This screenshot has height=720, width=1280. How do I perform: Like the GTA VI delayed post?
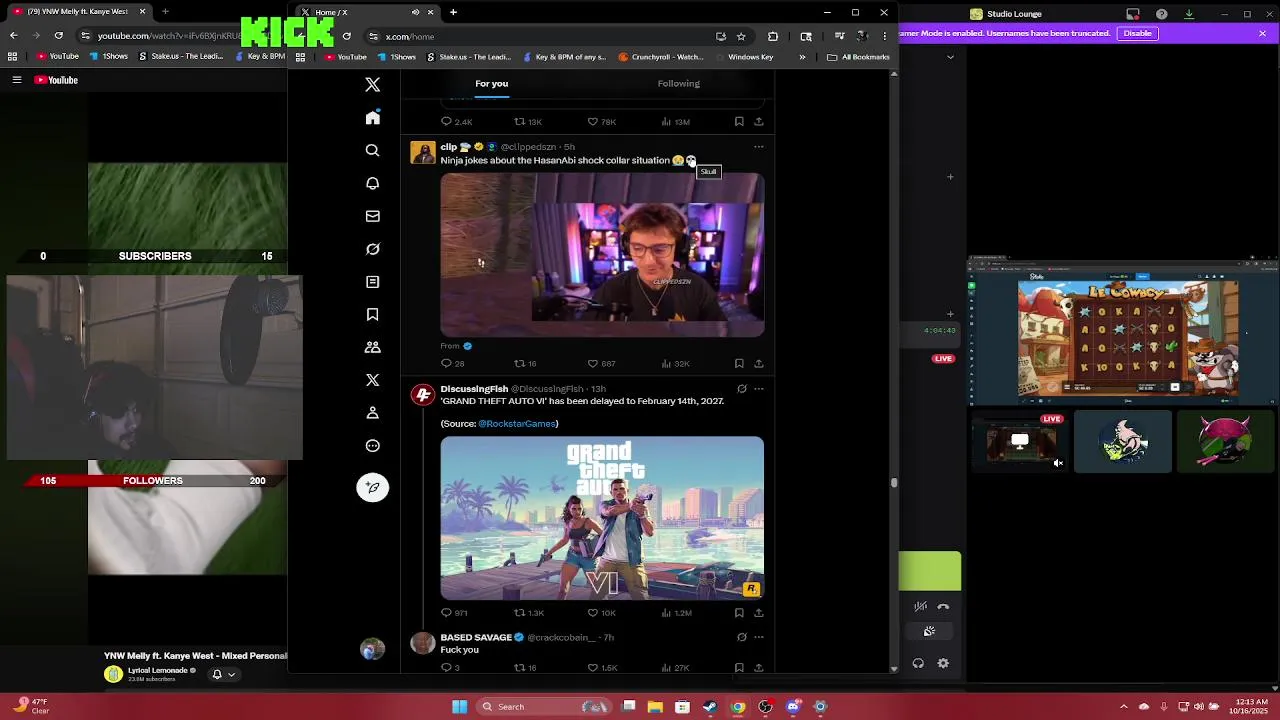pyautogui.click(x=593, y=613)
